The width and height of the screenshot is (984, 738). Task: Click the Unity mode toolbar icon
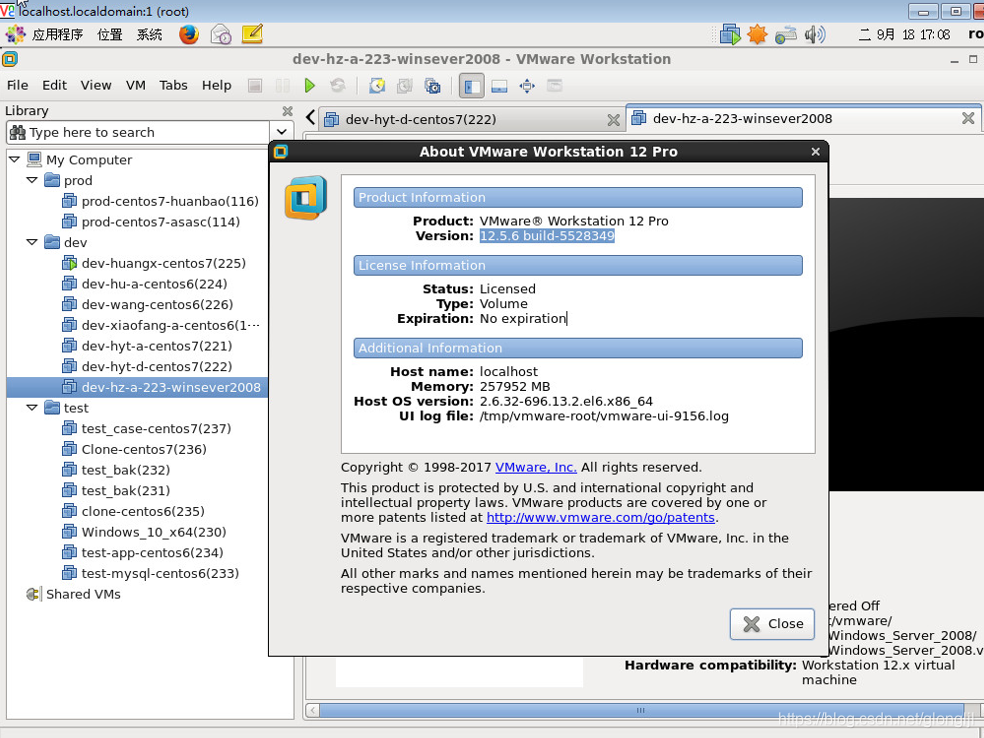point(555,85)
